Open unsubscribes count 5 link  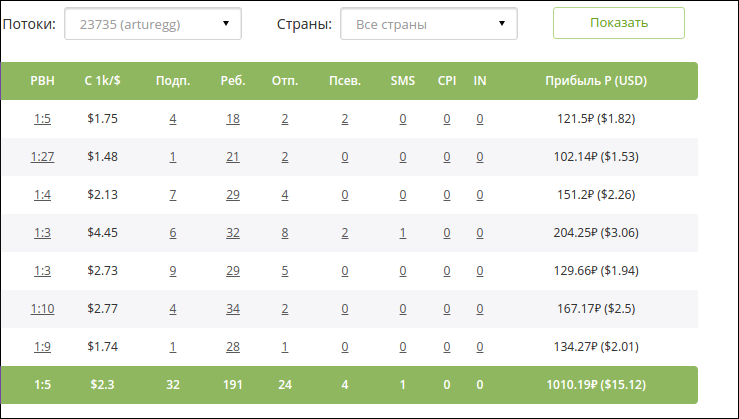click(x=285, y=271)
